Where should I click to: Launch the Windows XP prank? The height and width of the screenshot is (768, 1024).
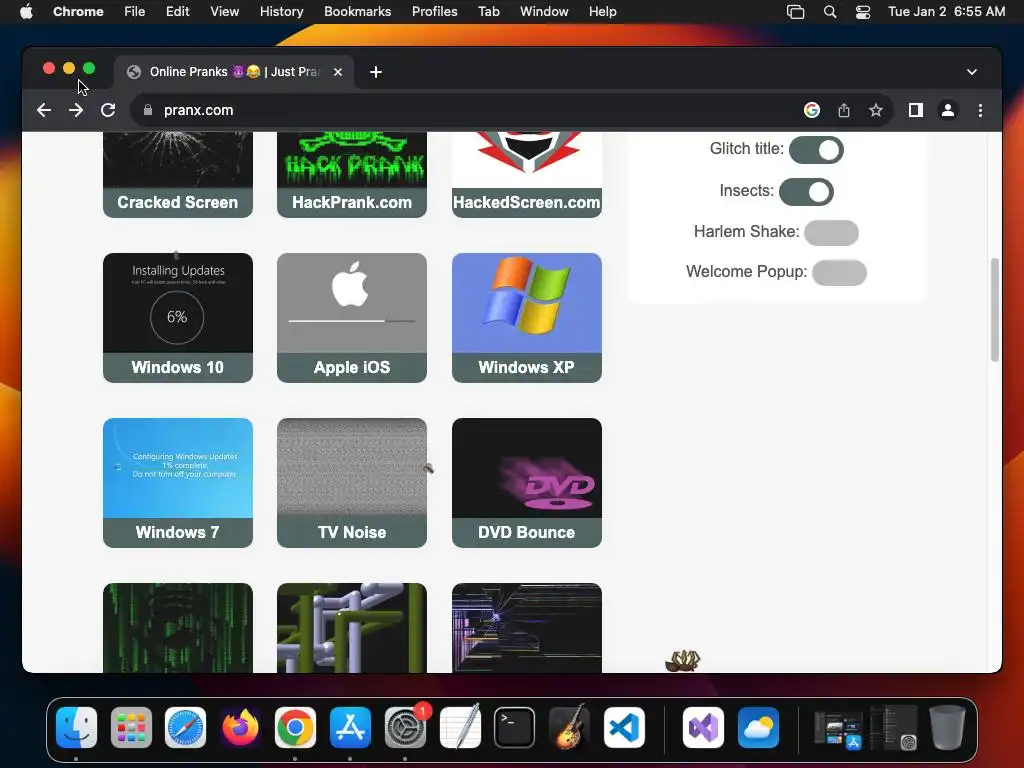(x=526, y=318)
